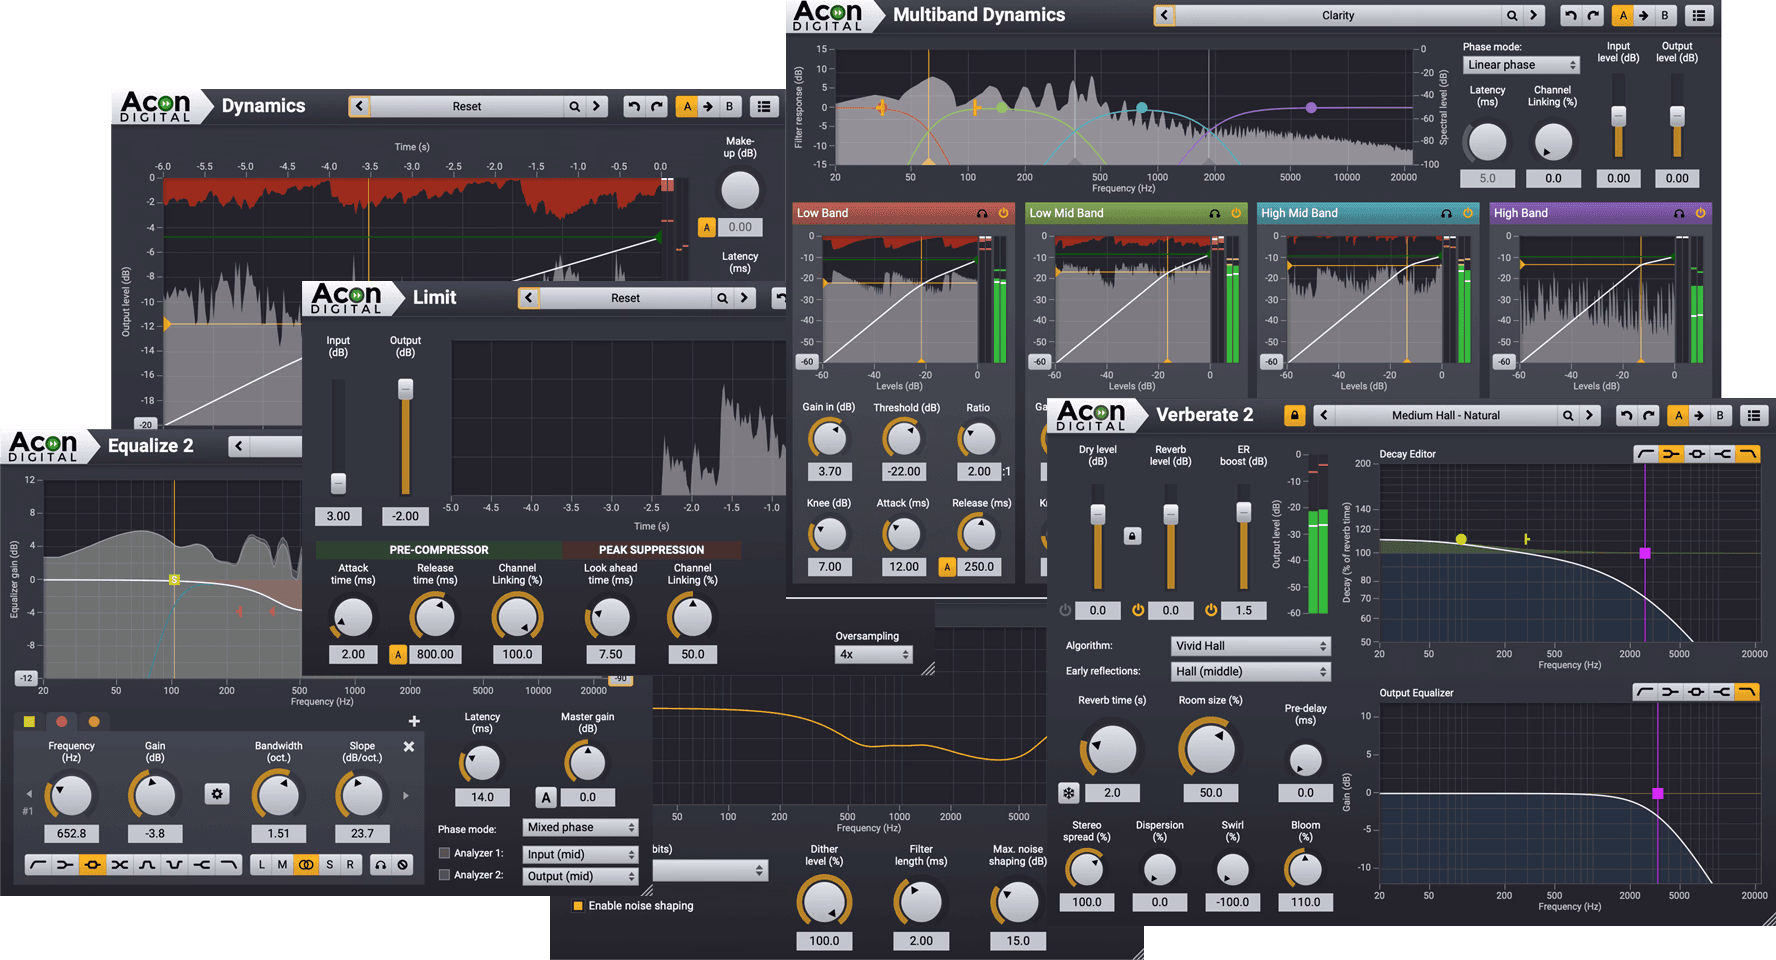This screenshot has width=1776, height=960.
Task: Add a new band with the plus icon in Equalize 2
Action: point(414,721)
